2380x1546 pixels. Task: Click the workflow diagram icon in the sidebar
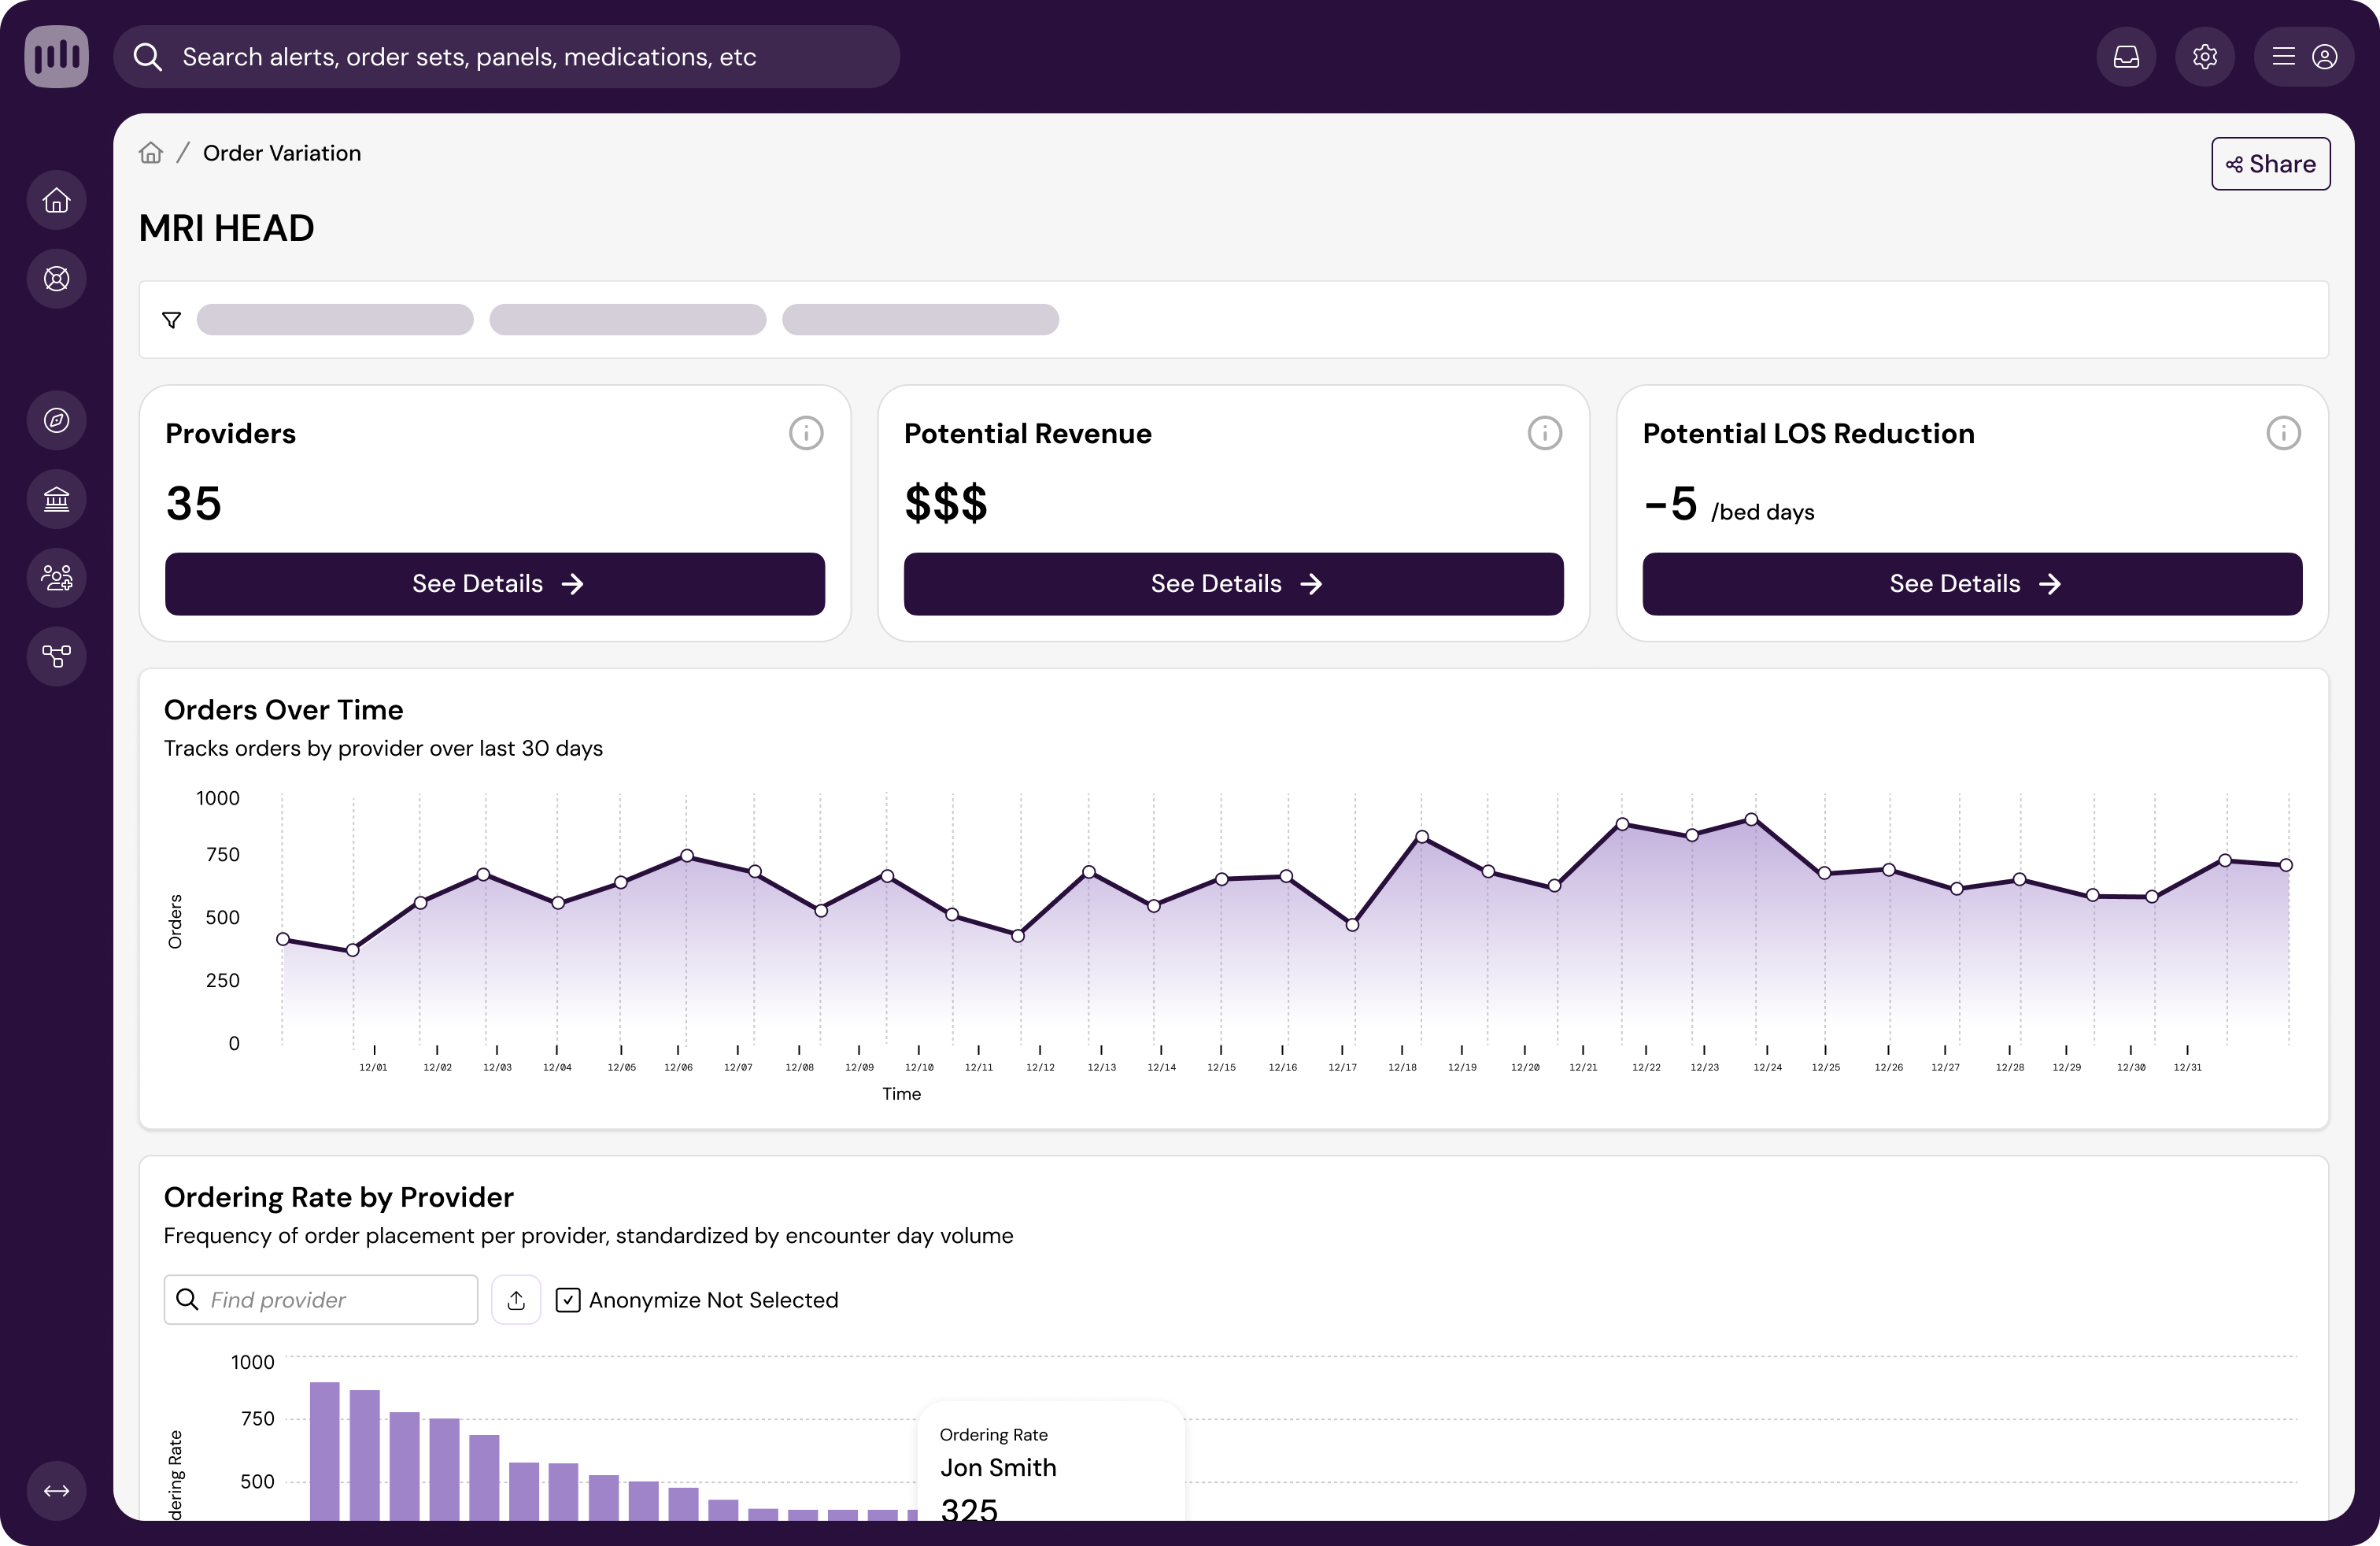pos(57,656)
